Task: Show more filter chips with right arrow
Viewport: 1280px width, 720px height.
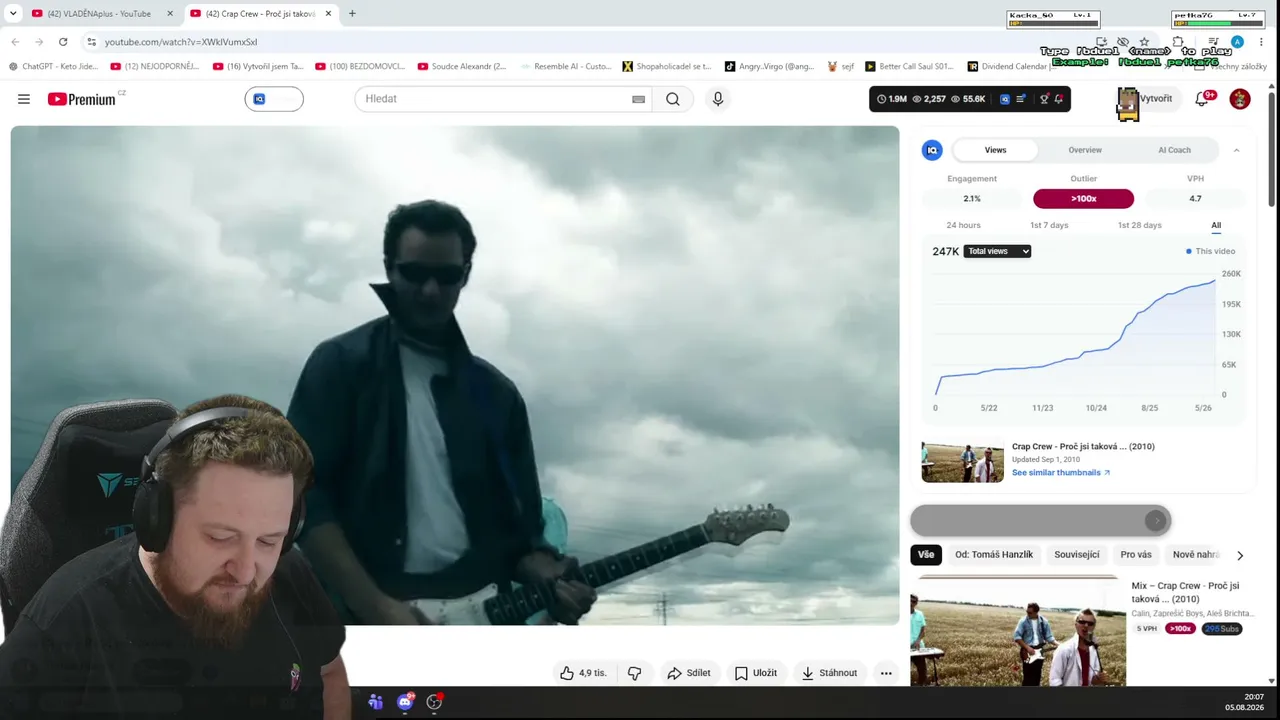Action: [x=1240, y=555]
